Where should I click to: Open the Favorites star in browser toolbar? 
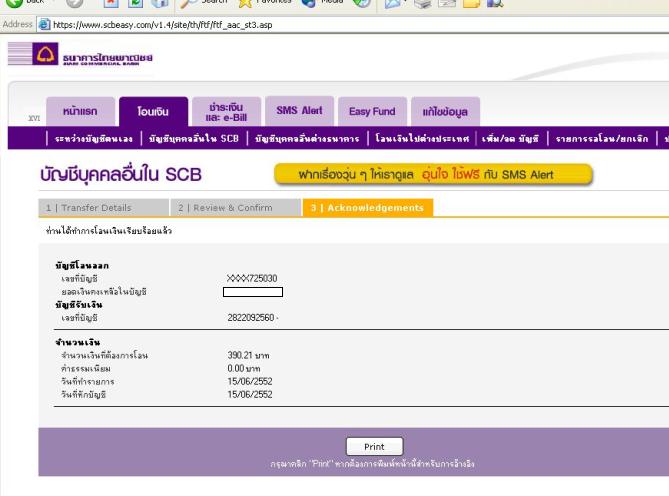click(245, 3)
